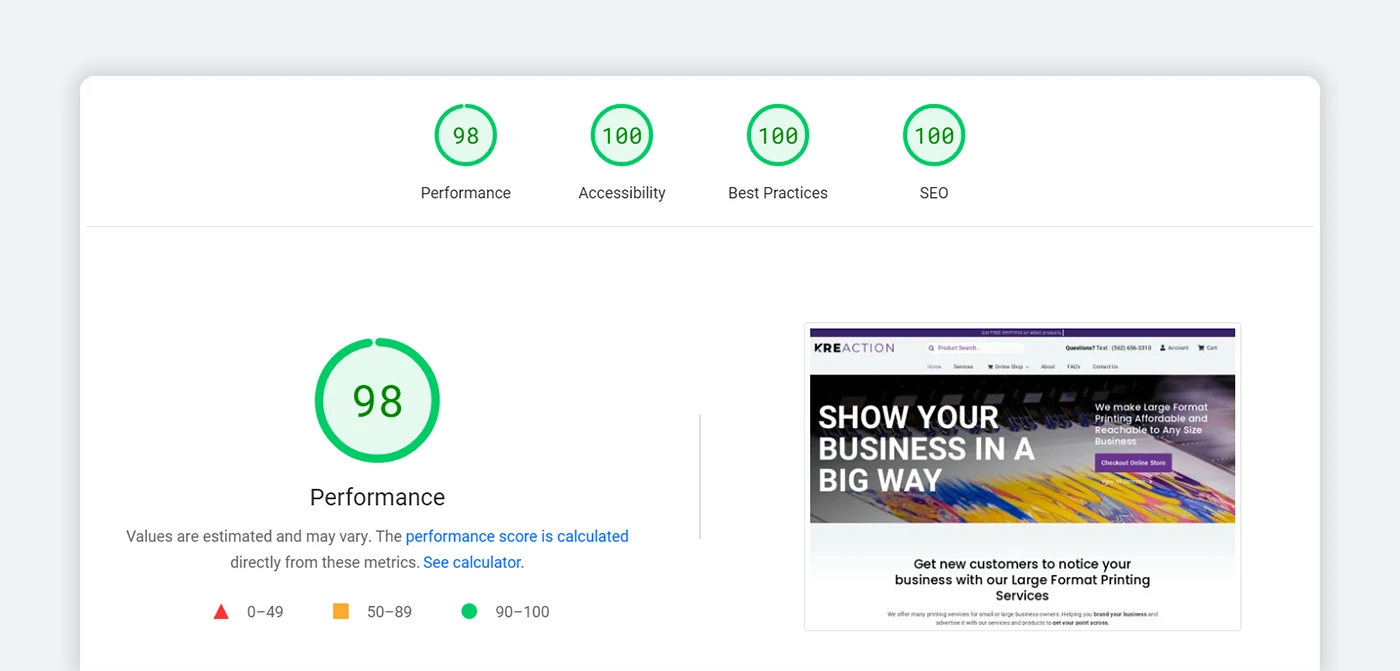Image resolution: width=1400 pixels, height=671 pixels.
Task: Click the large Performance 98 gauge
Action: pos(377,400)
